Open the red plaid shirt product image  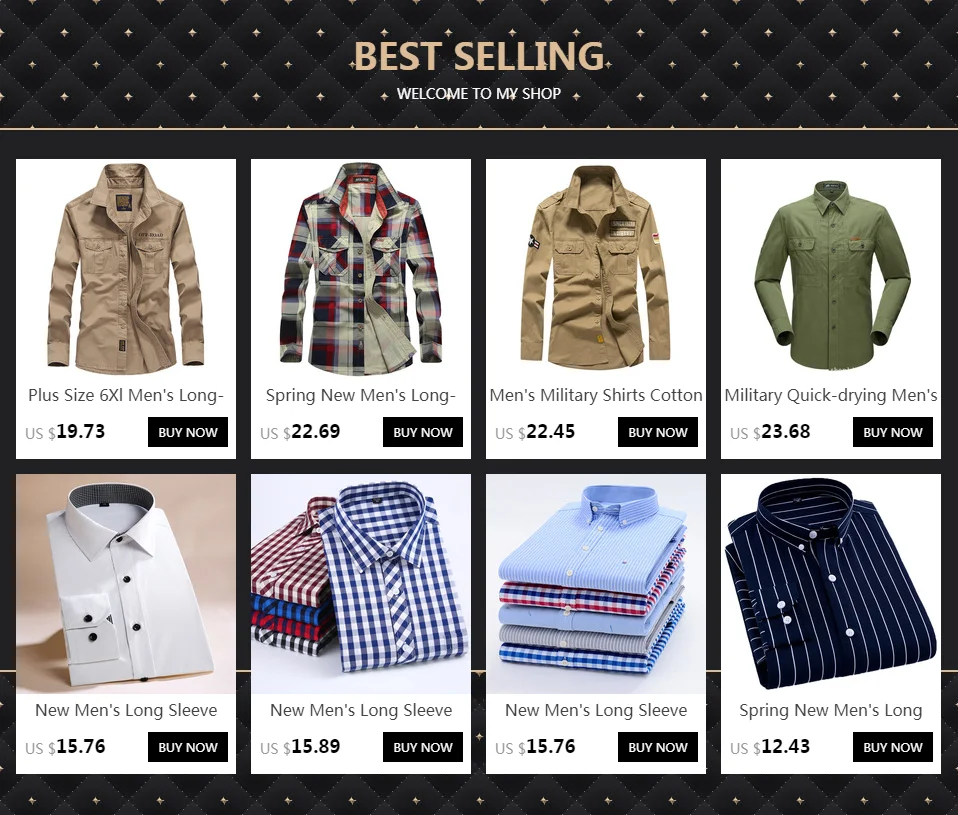tap(360, 269)
